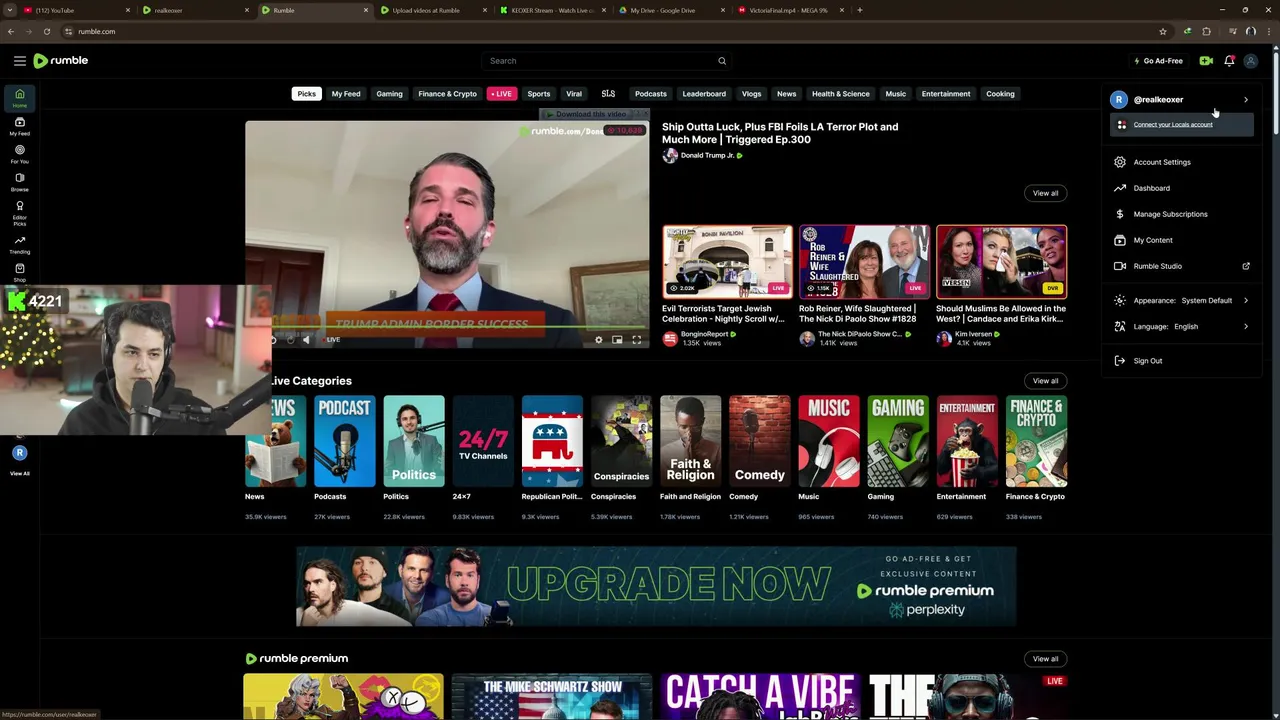Image resolution: width=1280 pixels, height=720 pixels.
Task: Select the Cooking category tab
Action: (1000, 94)
